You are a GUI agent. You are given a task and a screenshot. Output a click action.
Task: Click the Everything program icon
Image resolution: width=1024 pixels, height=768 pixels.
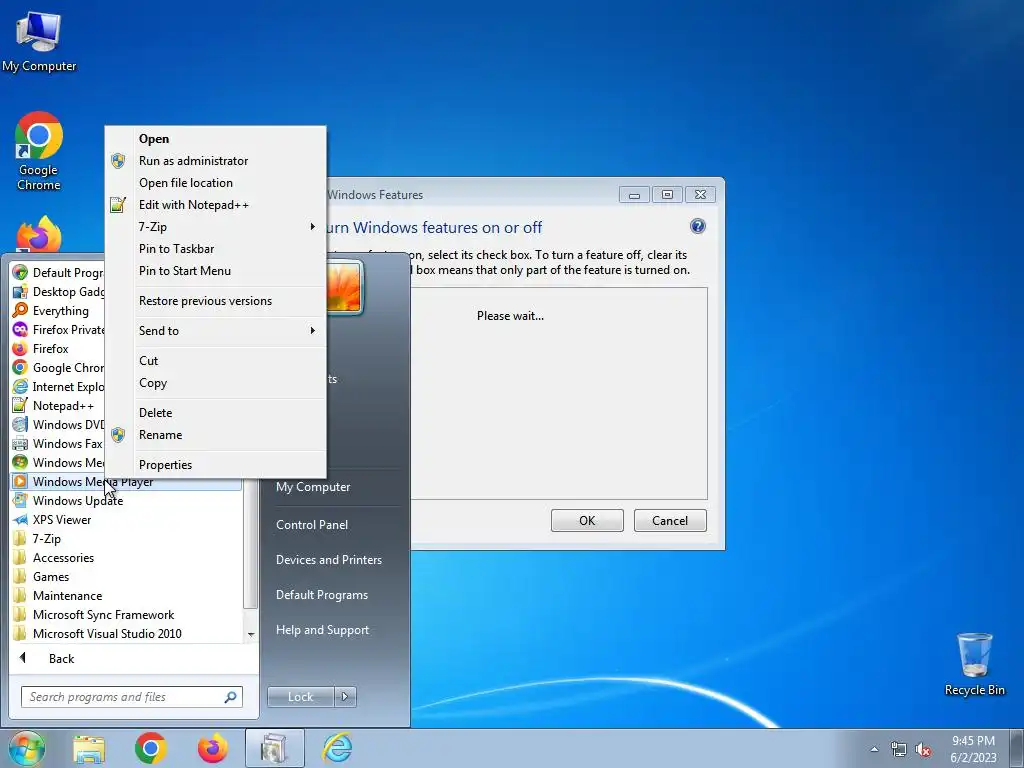[20, 310]
